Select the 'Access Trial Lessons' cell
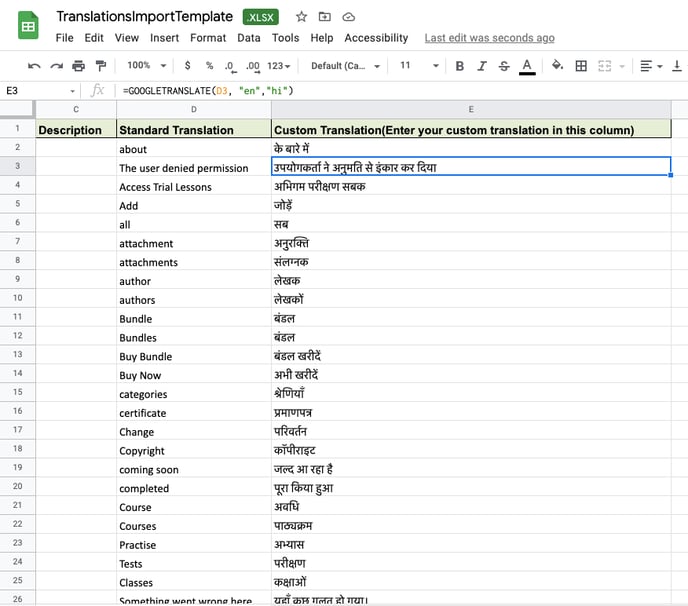This screenshot has height=606, width=688. tap(194, 185)
